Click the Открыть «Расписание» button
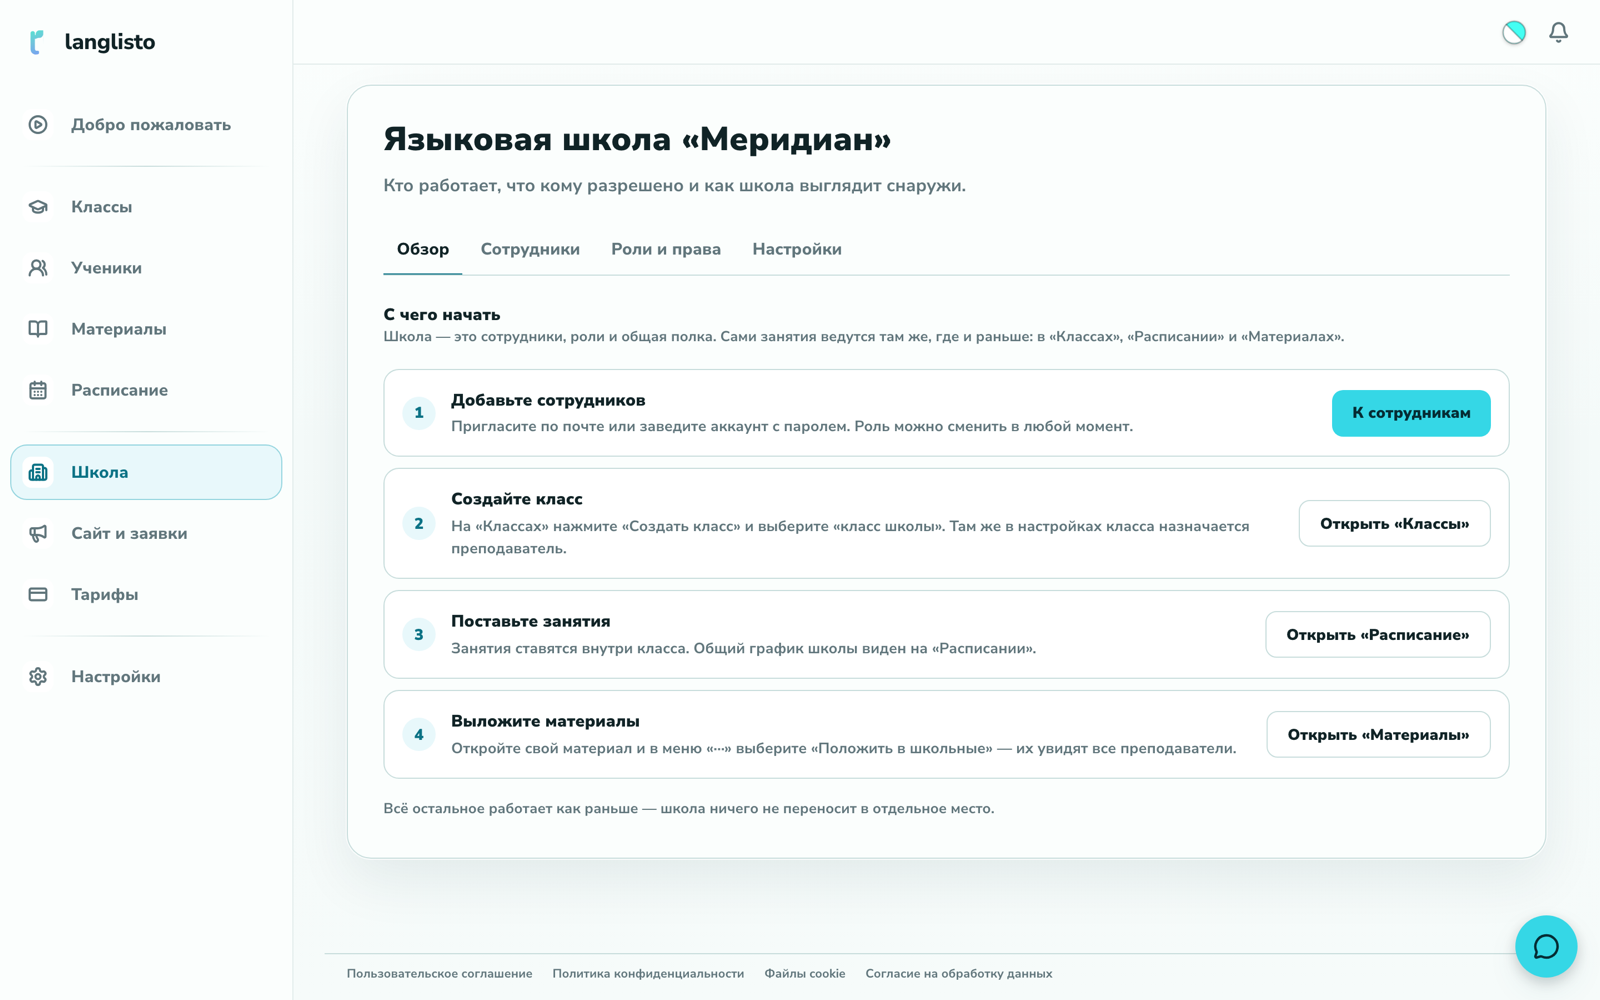1600x1000 pixels. coord(1378,634)
